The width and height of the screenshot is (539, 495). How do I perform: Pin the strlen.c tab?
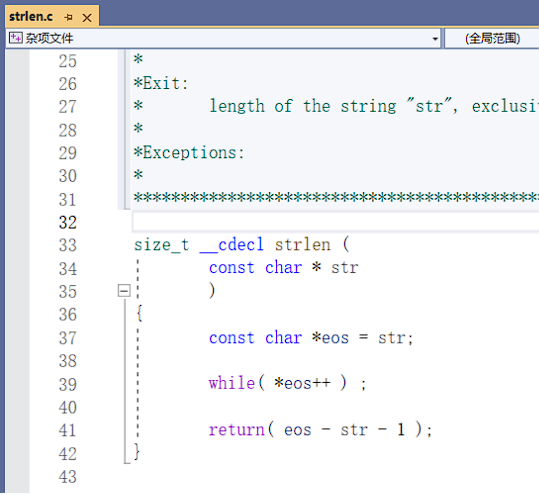point(68,17)
